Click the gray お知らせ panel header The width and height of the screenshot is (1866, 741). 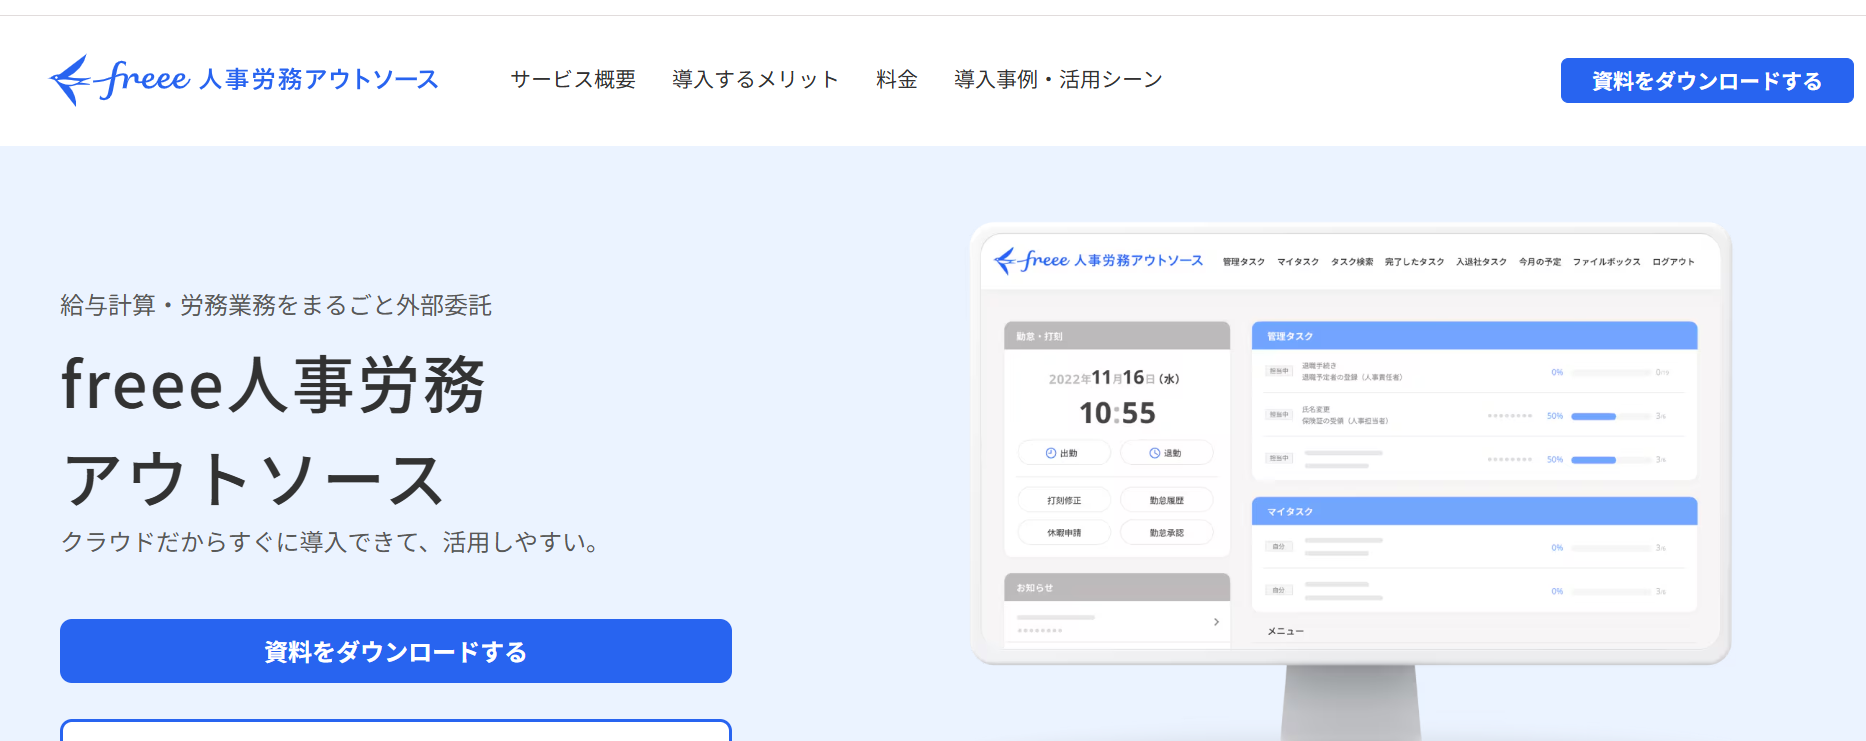pyautogui.click(x=1117, y=587)
